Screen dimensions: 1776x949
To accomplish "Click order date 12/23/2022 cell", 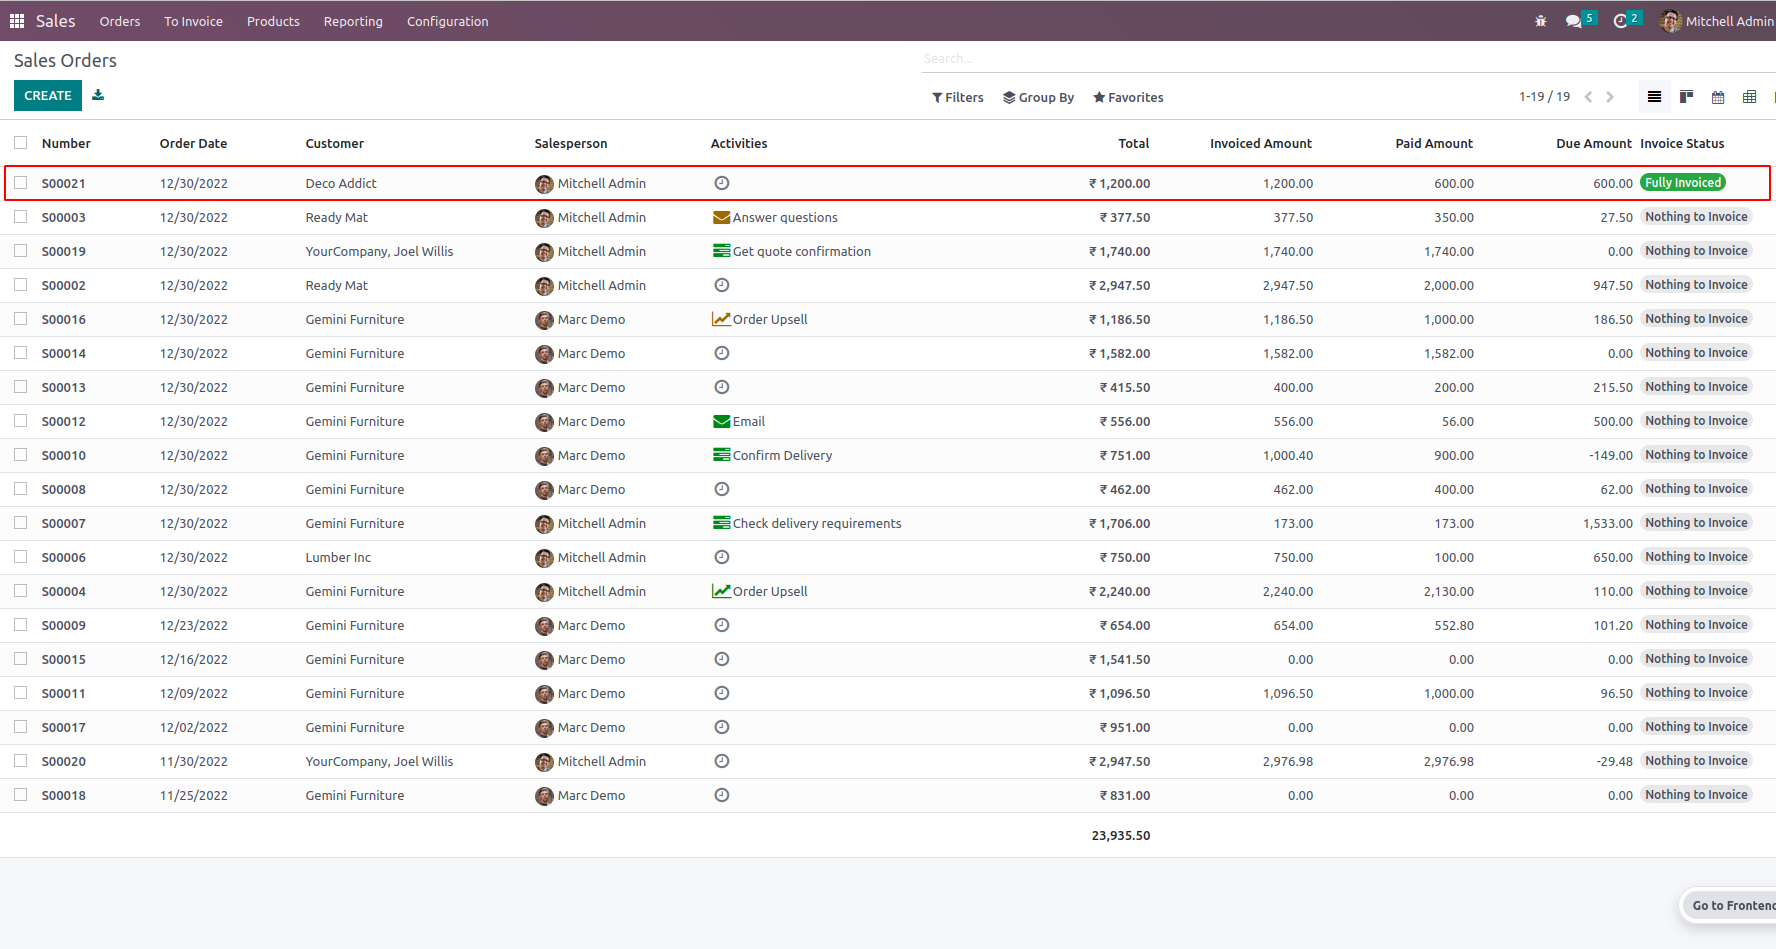I will [x=194, y=625].
